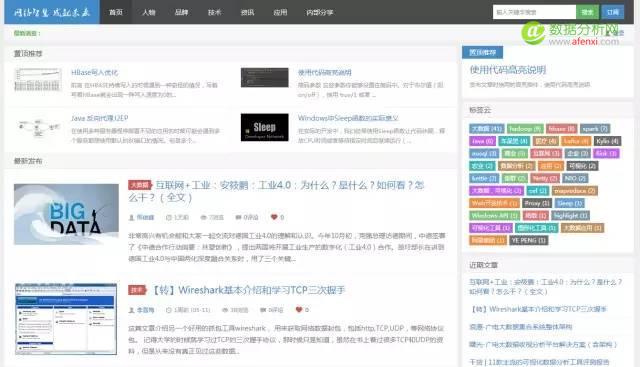Click the red tag before Wireshark title
Viewport: 640px width, 367px height.
[x=138, y=290]
